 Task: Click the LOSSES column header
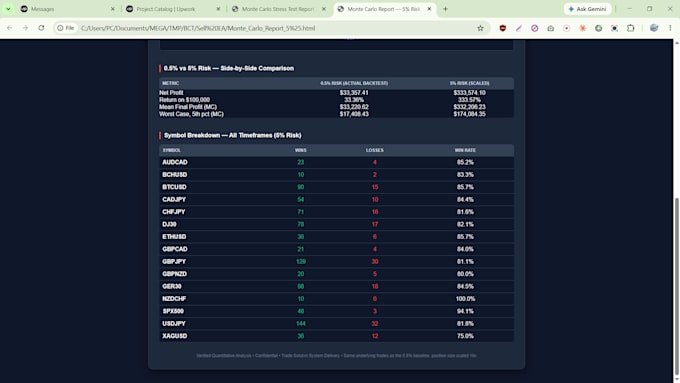(x=375, y=150)
